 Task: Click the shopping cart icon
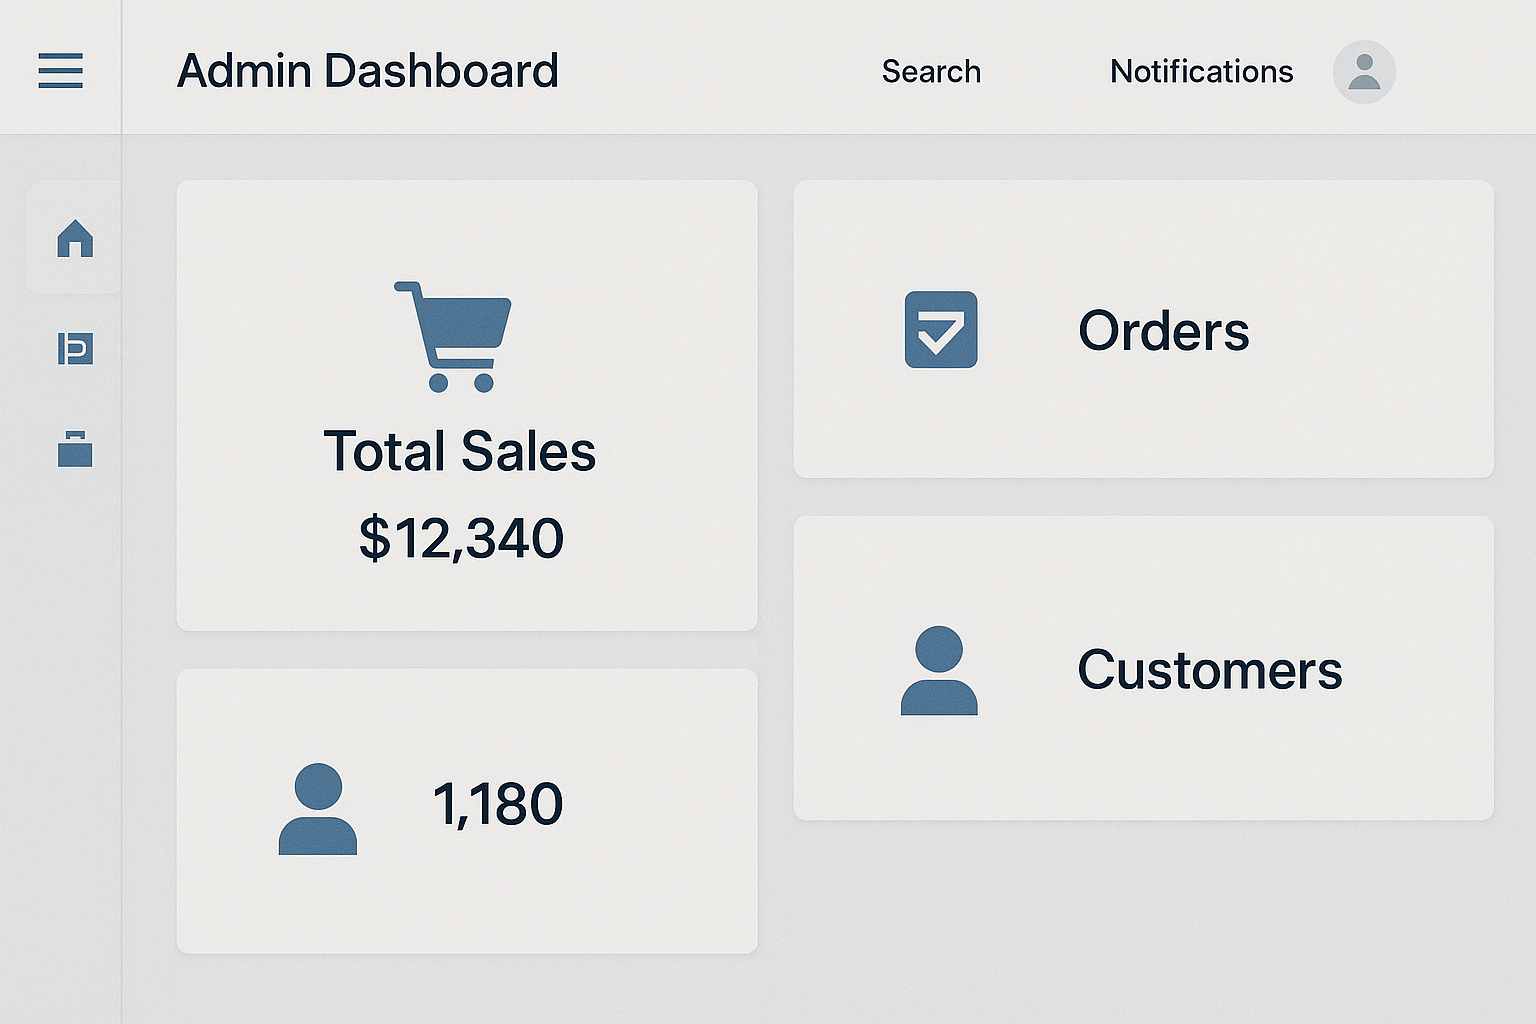point(454,336)
